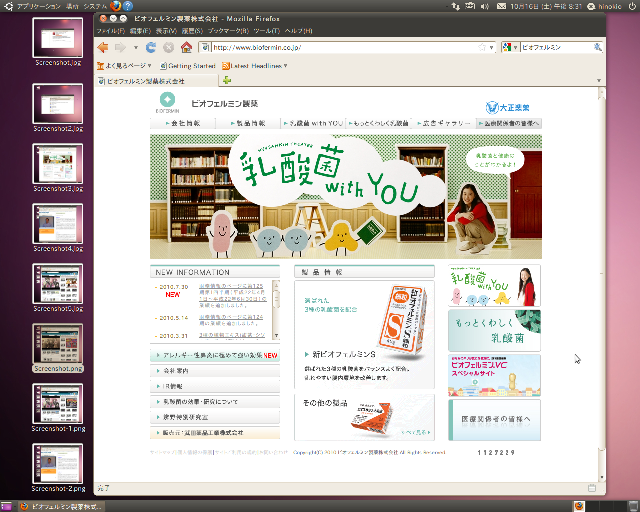Click the network connection indicator icon
Viewport: 640px width, 512px height.
455,6
